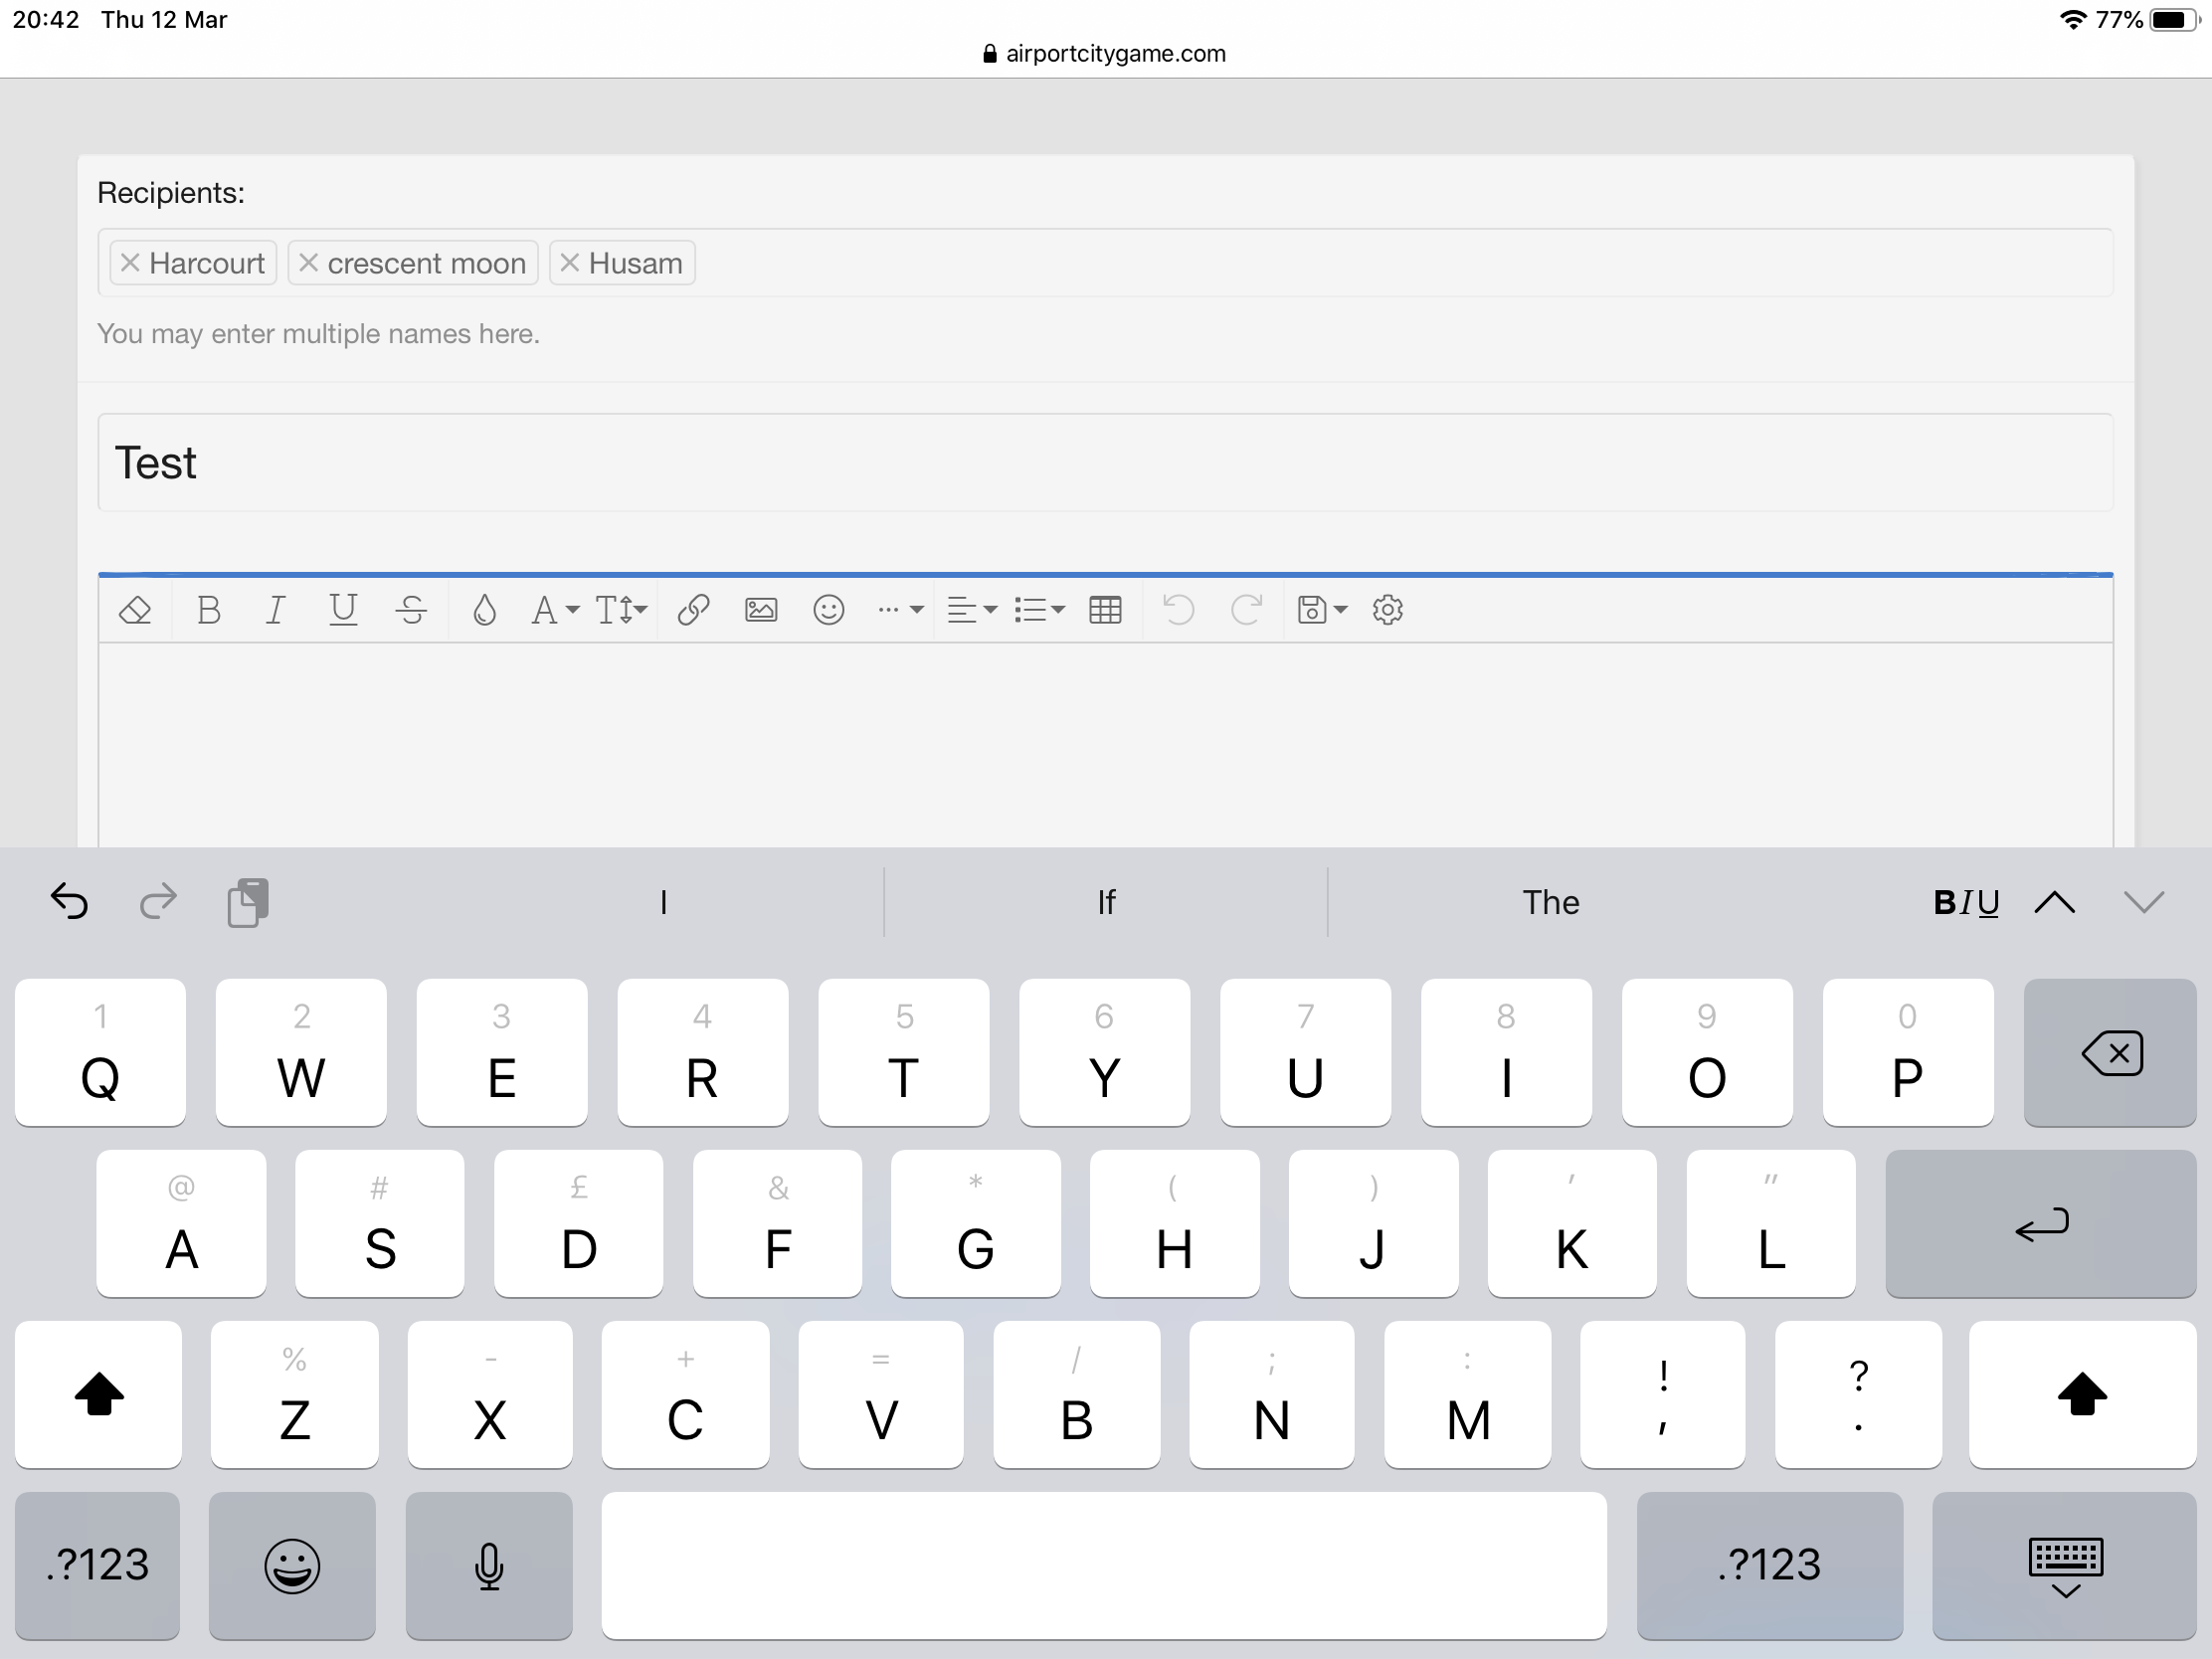The height and width of the screenshot is (1659, 2212).
Task: Open the Text color droplet picker
Action: click(x=484, y=609)
